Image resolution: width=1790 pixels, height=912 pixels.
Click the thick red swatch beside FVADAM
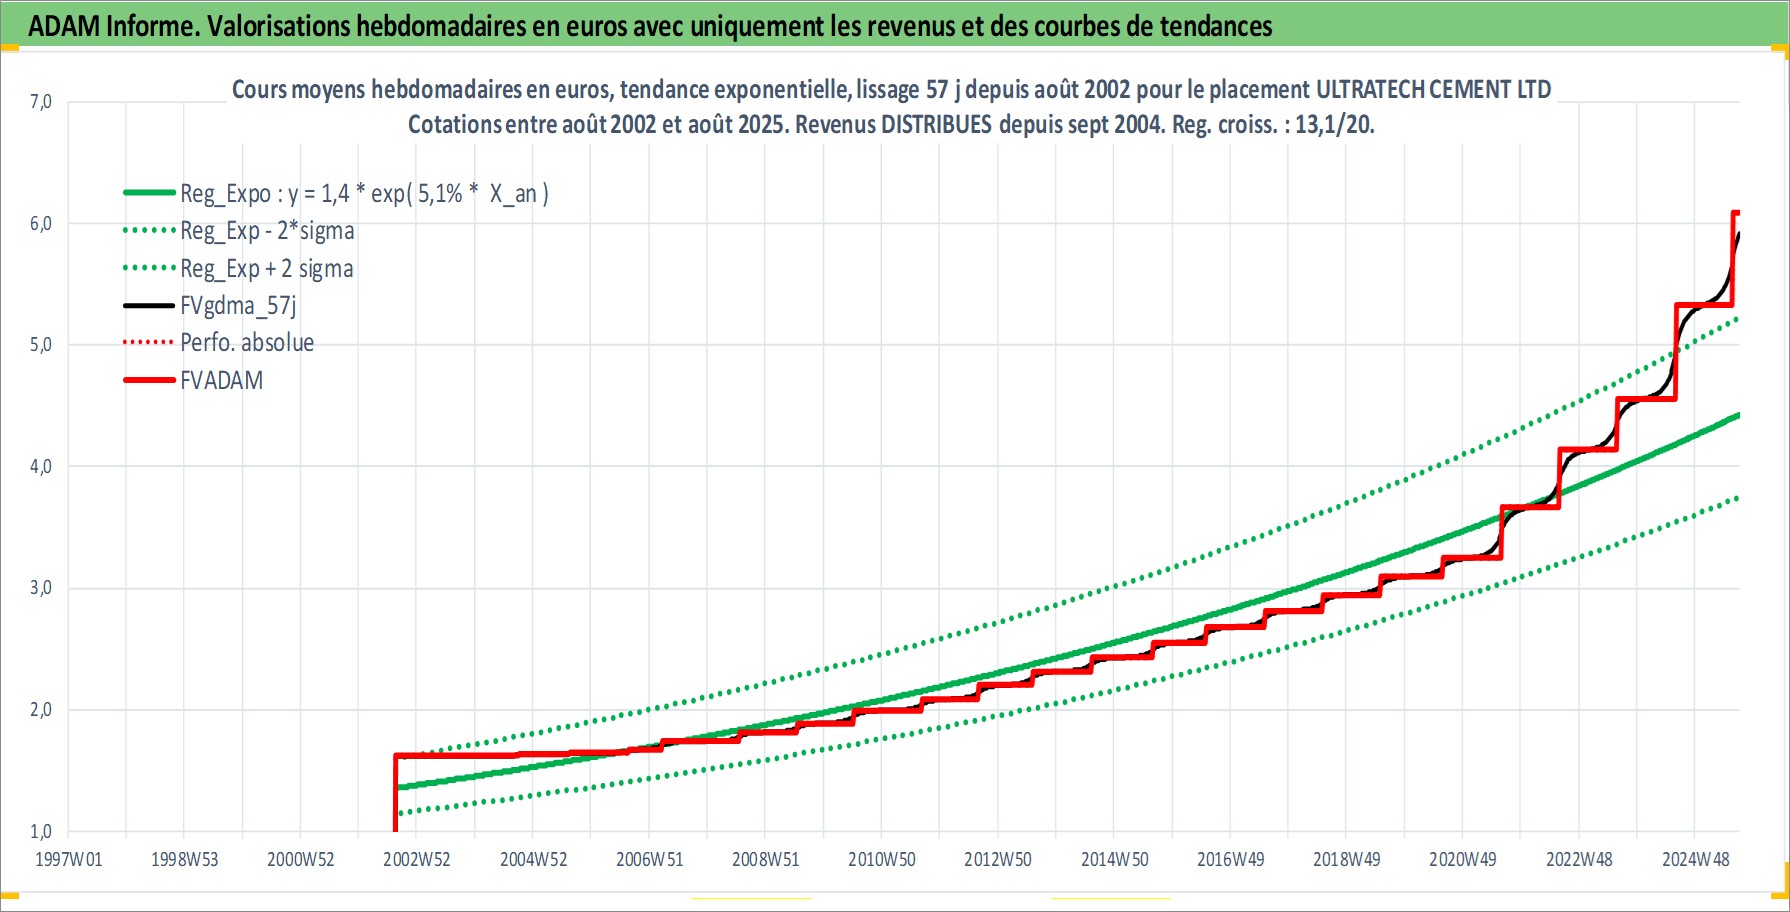point(149,381)
